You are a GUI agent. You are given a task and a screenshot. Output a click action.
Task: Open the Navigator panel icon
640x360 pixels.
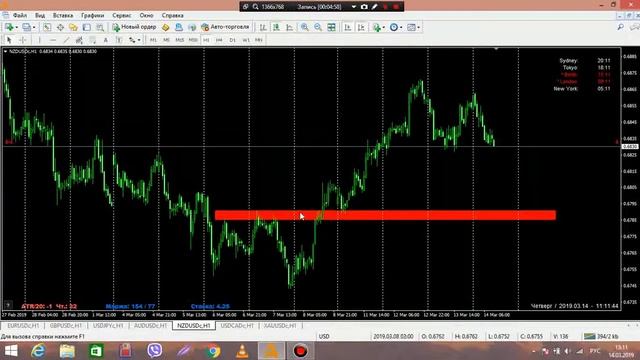pyautogui.click(x=73, y=27)
